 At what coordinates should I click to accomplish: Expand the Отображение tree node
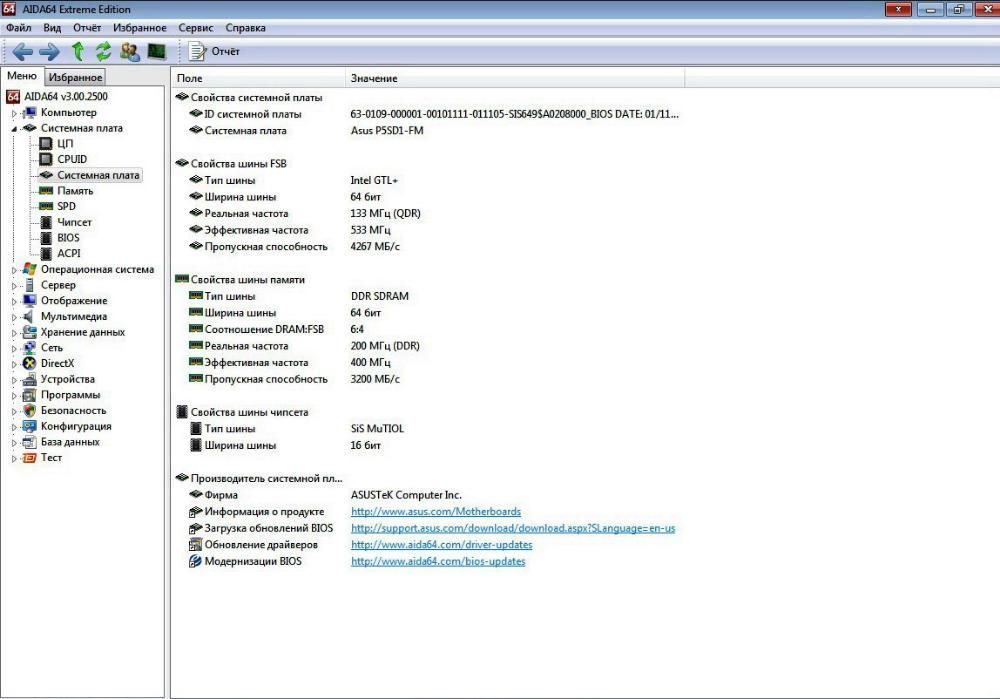click(14, 301)
